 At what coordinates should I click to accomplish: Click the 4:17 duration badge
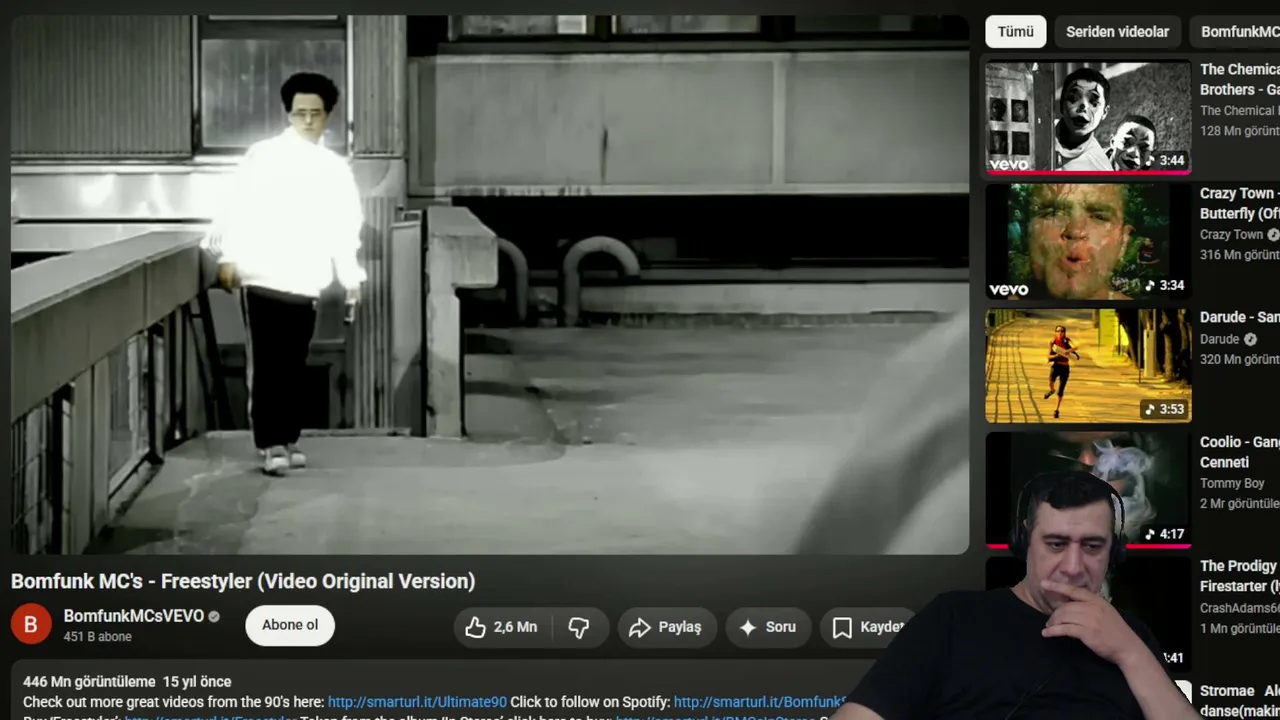1165,534
